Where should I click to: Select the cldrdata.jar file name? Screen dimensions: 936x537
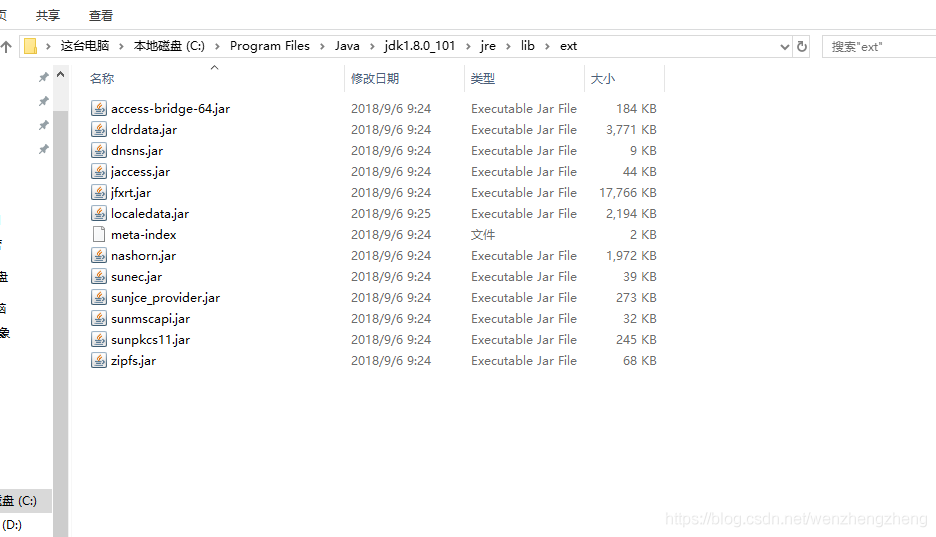[x=144, y=129]
